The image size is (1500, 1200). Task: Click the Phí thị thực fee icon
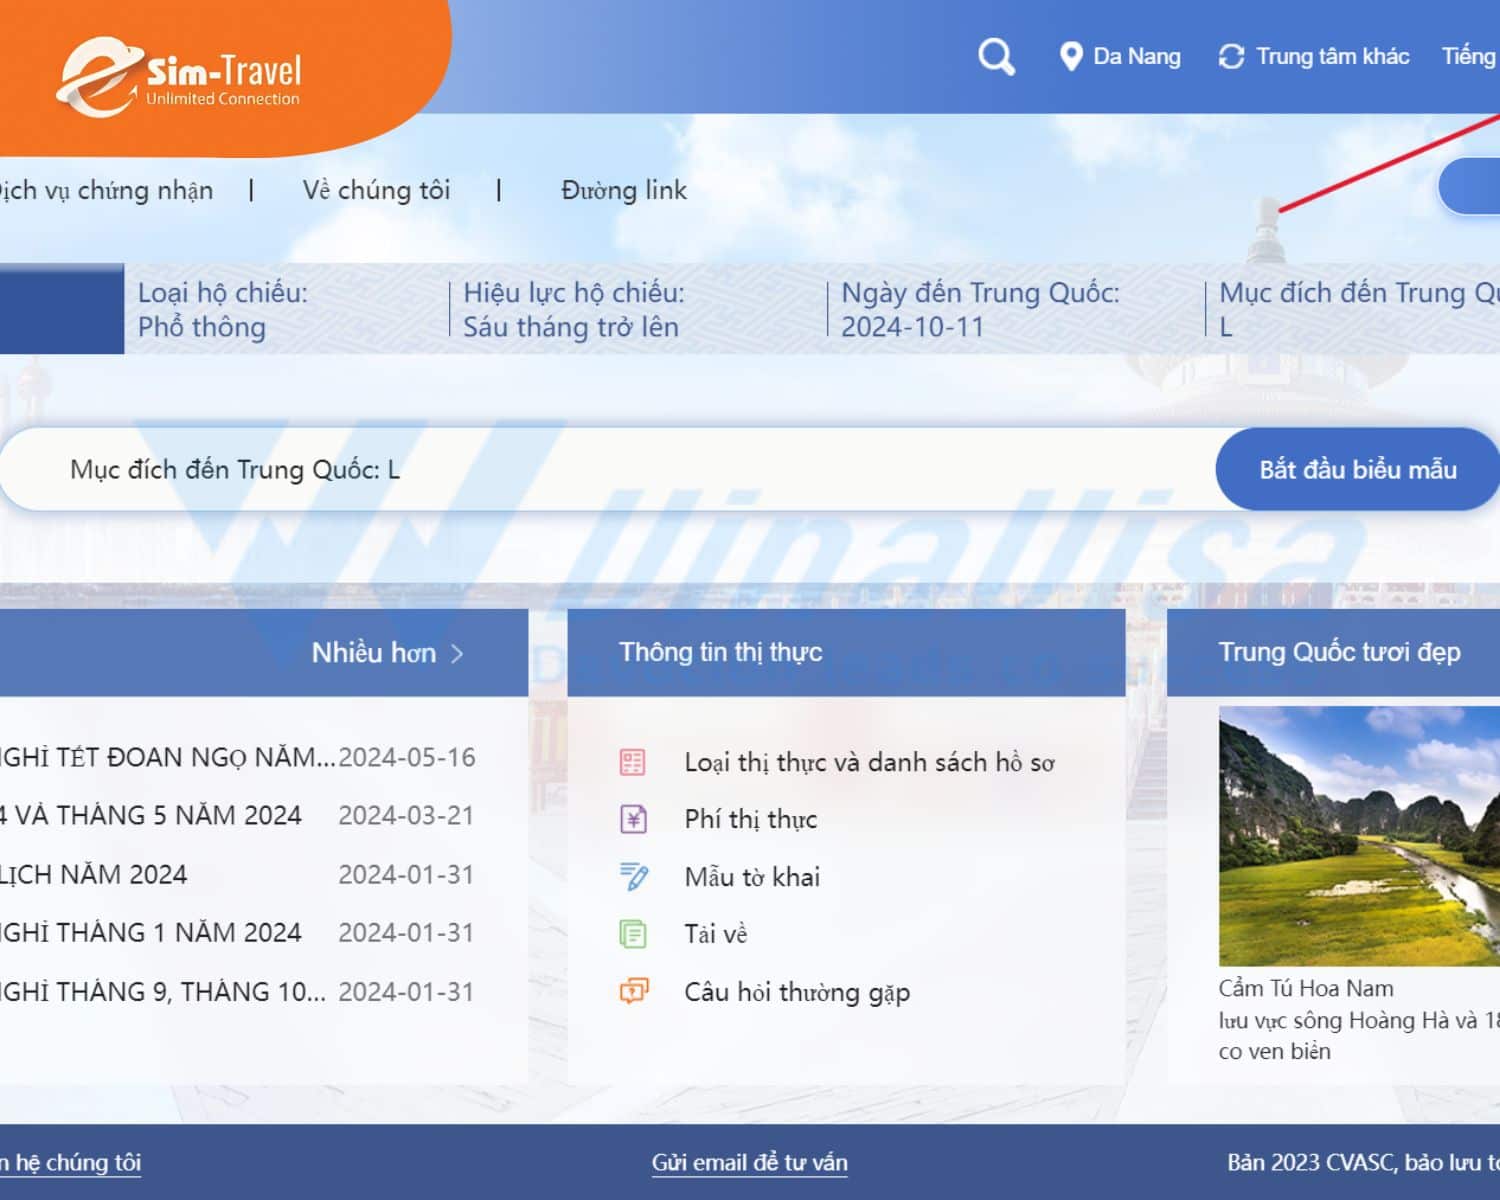[633, 818]
